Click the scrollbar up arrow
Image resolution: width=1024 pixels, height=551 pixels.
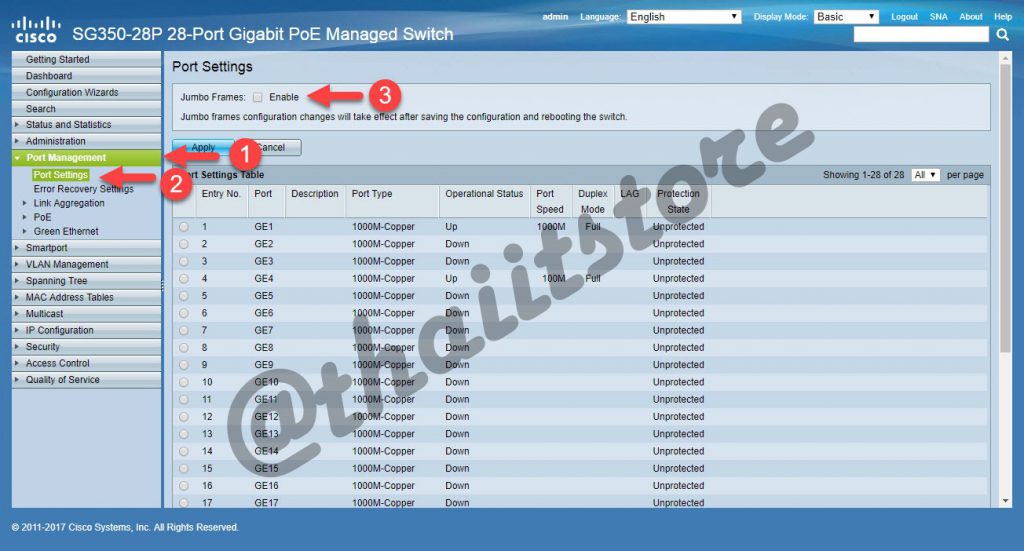1005,59
